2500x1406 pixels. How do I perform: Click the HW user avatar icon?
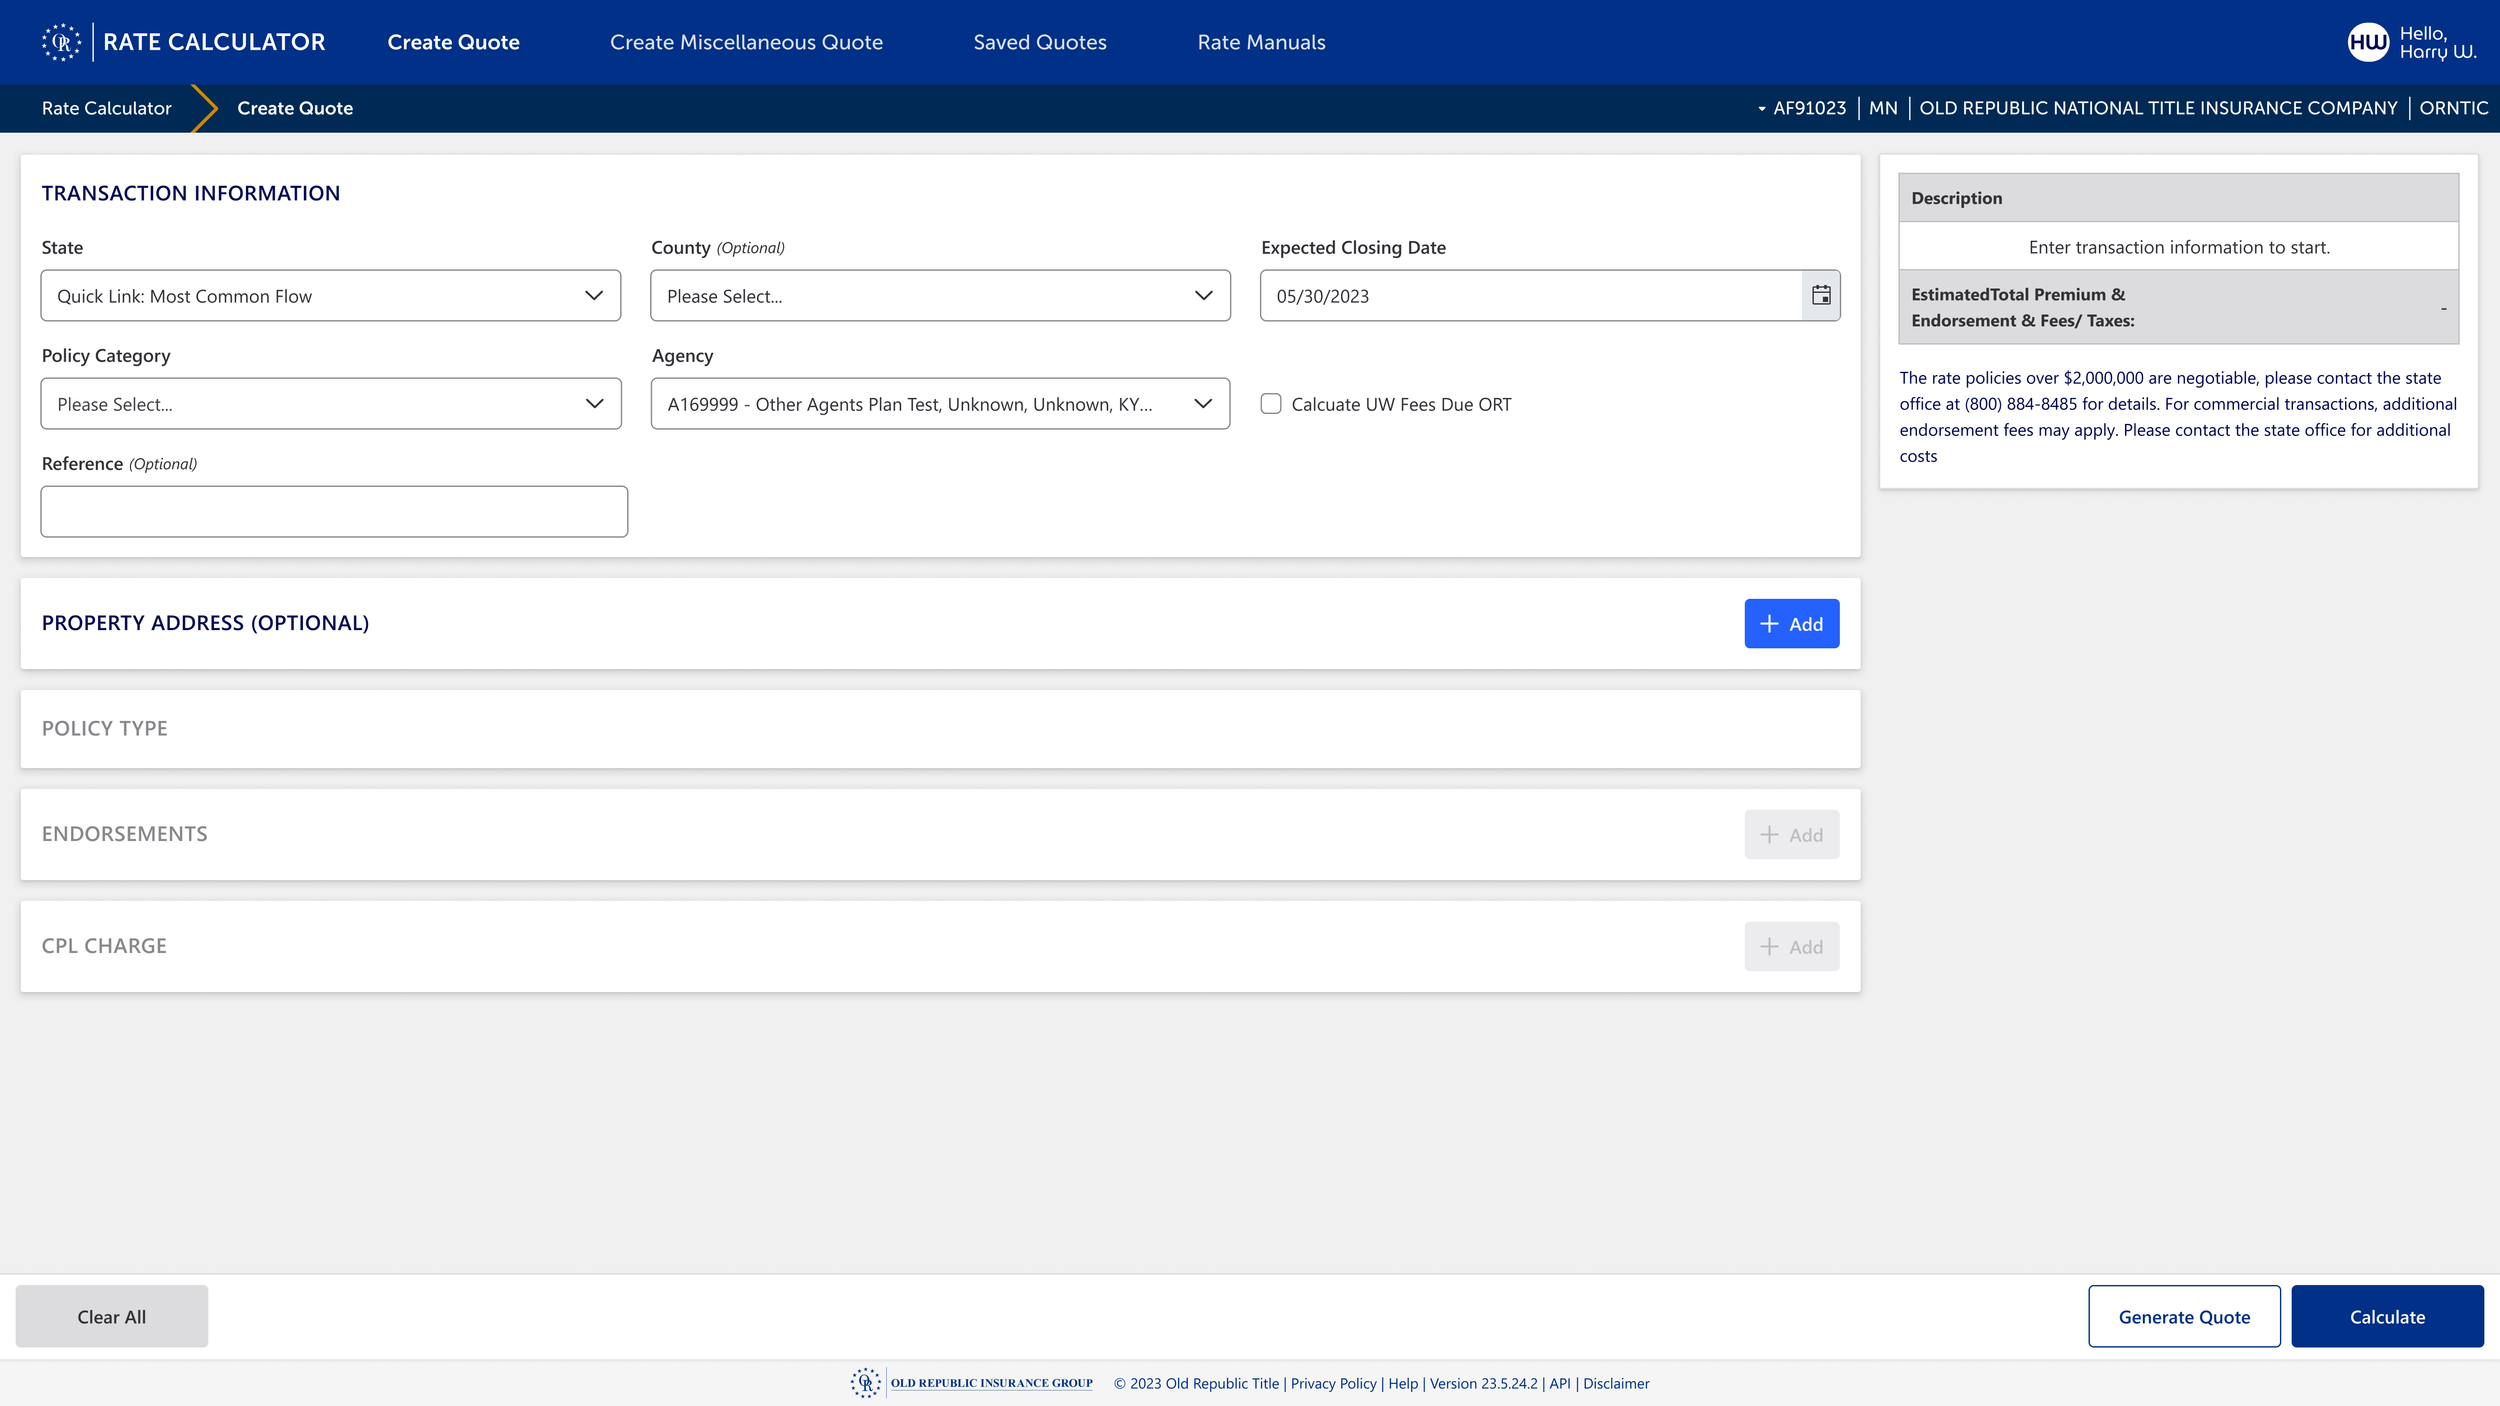coord(2368,42)
